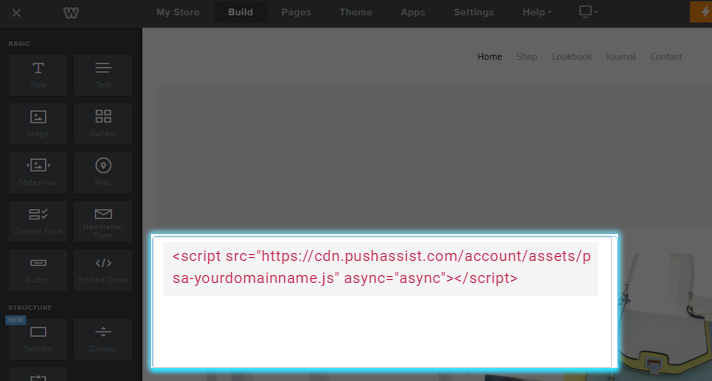712x381 pixels.
Task: Open the Apps tab
Action: (x=413, y=12)
